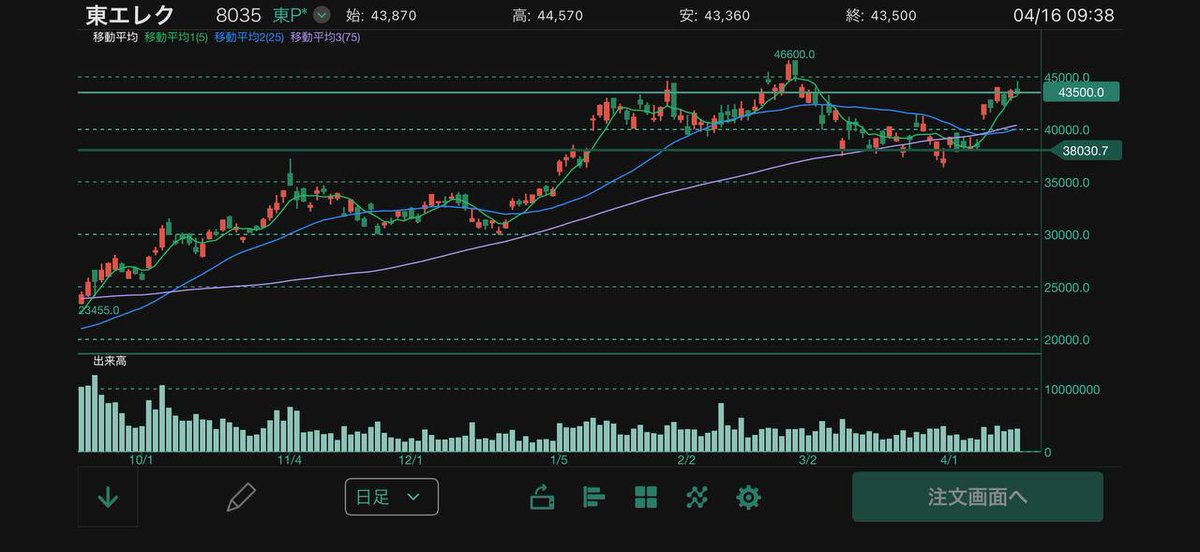The image size is (1200, 552).
Task: Tap the 4/1 date axis label
Action: 949,460
